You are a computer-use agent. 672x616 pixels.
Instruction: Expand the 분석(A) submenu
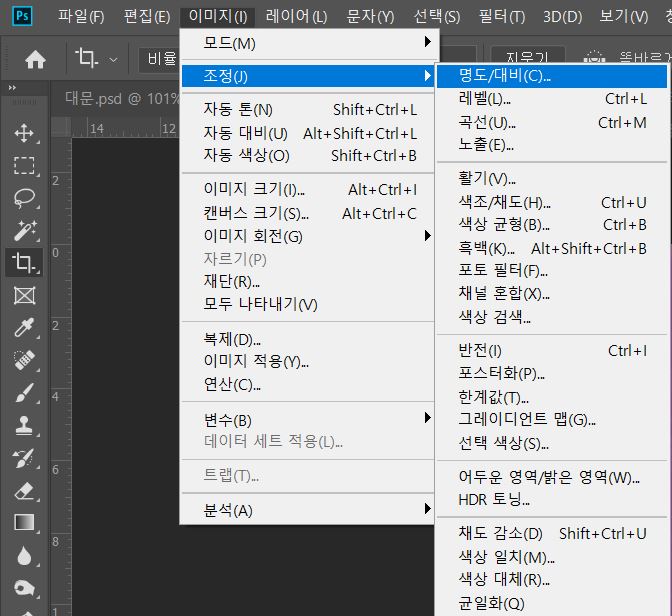[x=309, y=510]
